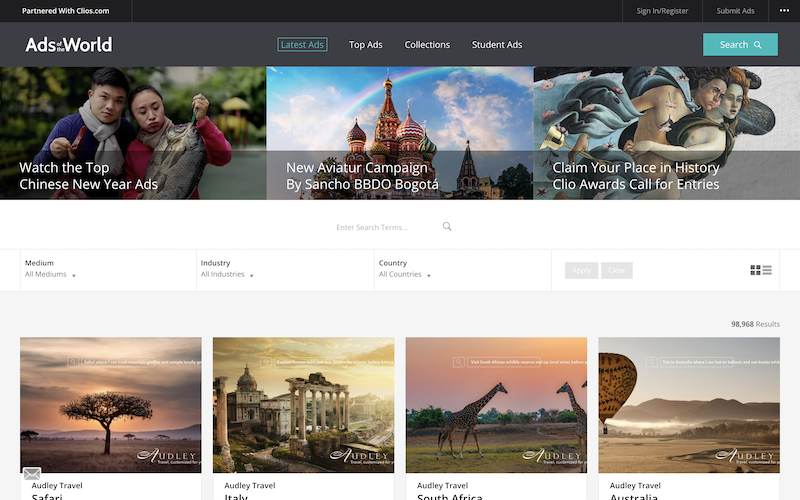Open the Audley Travel Safari ad thumbnail
Image resolution: width=800 pixels, height=500 pixels.
[x=111, y=405]
